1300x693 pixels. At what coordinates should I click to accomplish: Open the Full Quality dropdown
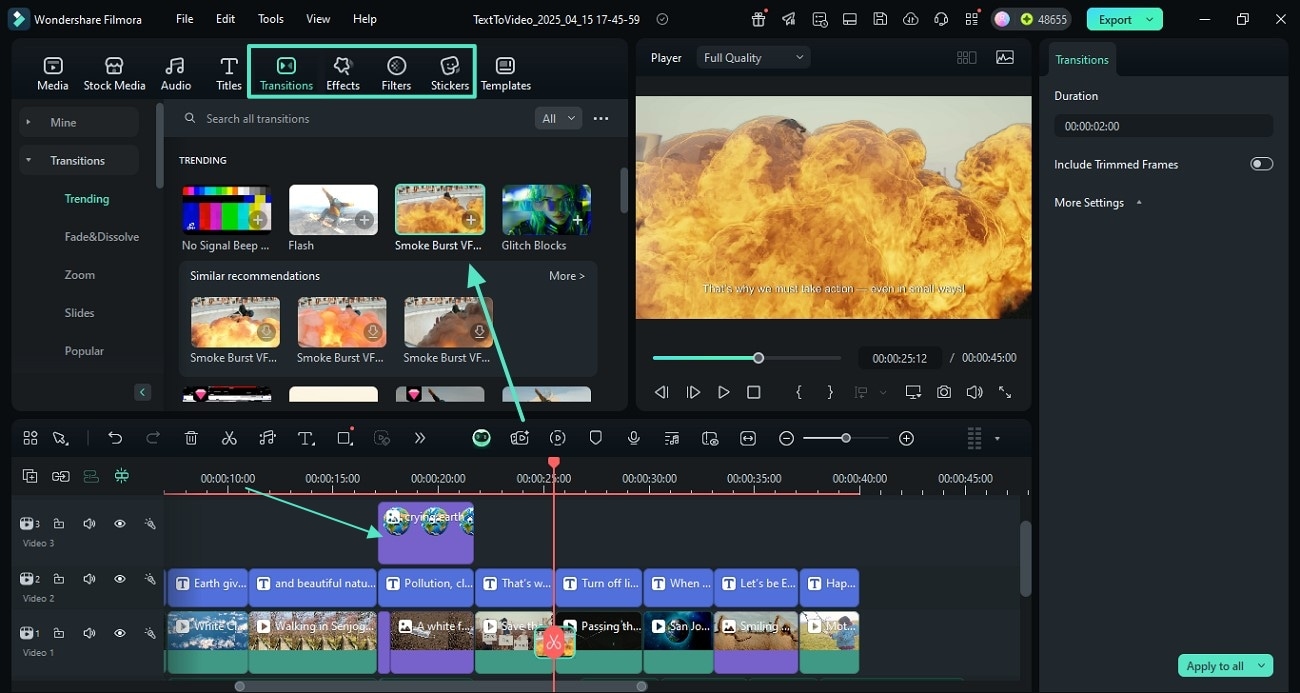pyautogui.click(x=753, y=58)
